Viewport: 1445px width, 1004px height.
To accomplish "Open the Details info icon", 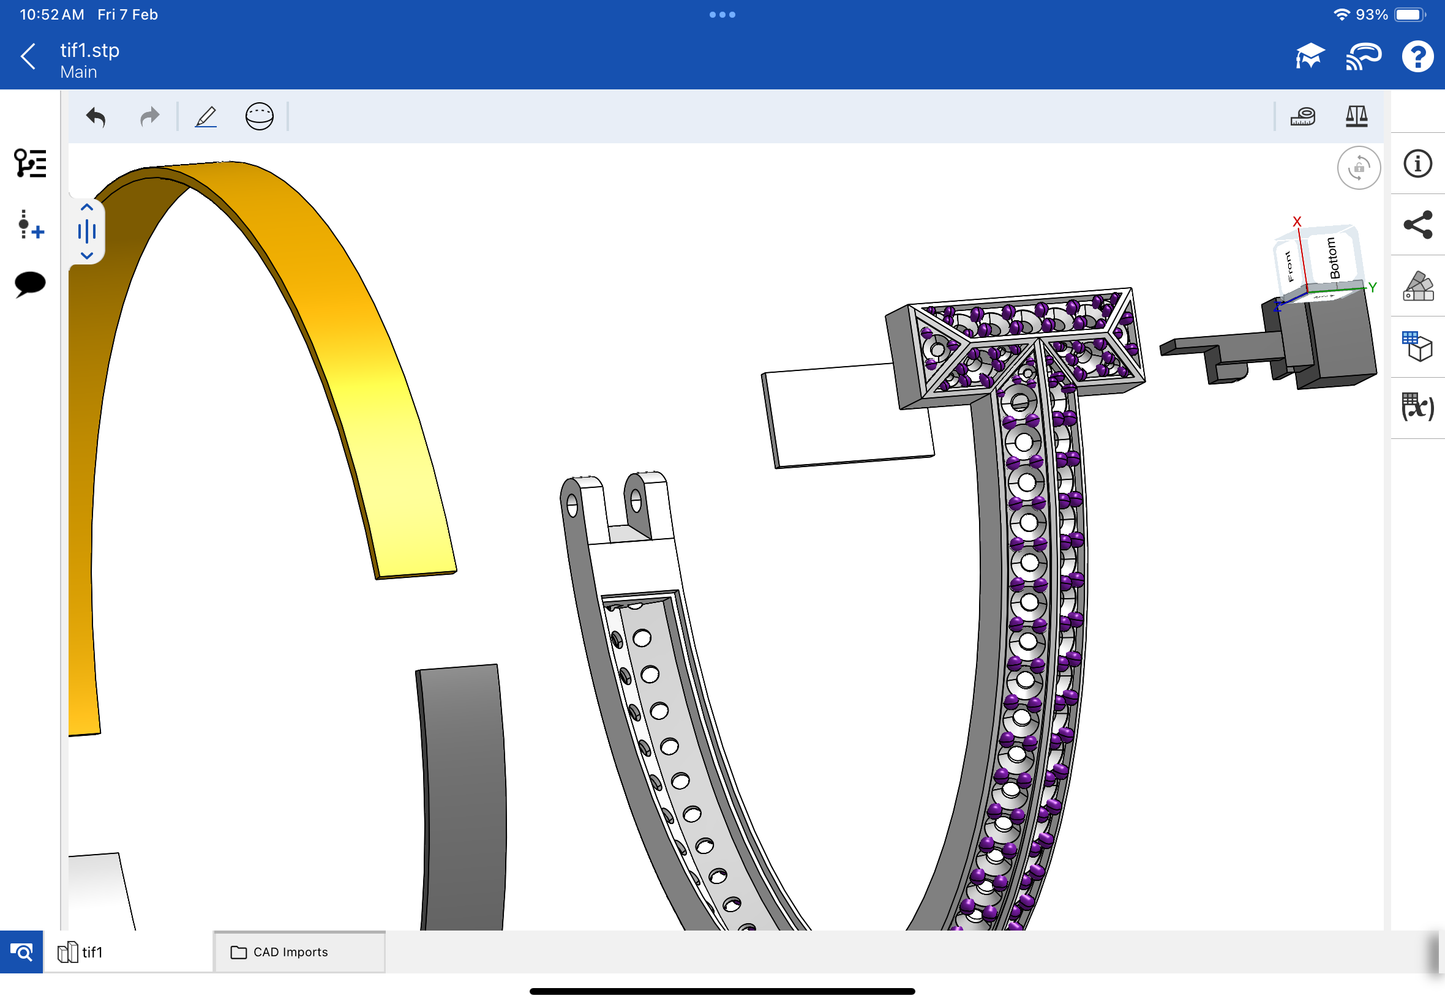I will [1418, 164].
